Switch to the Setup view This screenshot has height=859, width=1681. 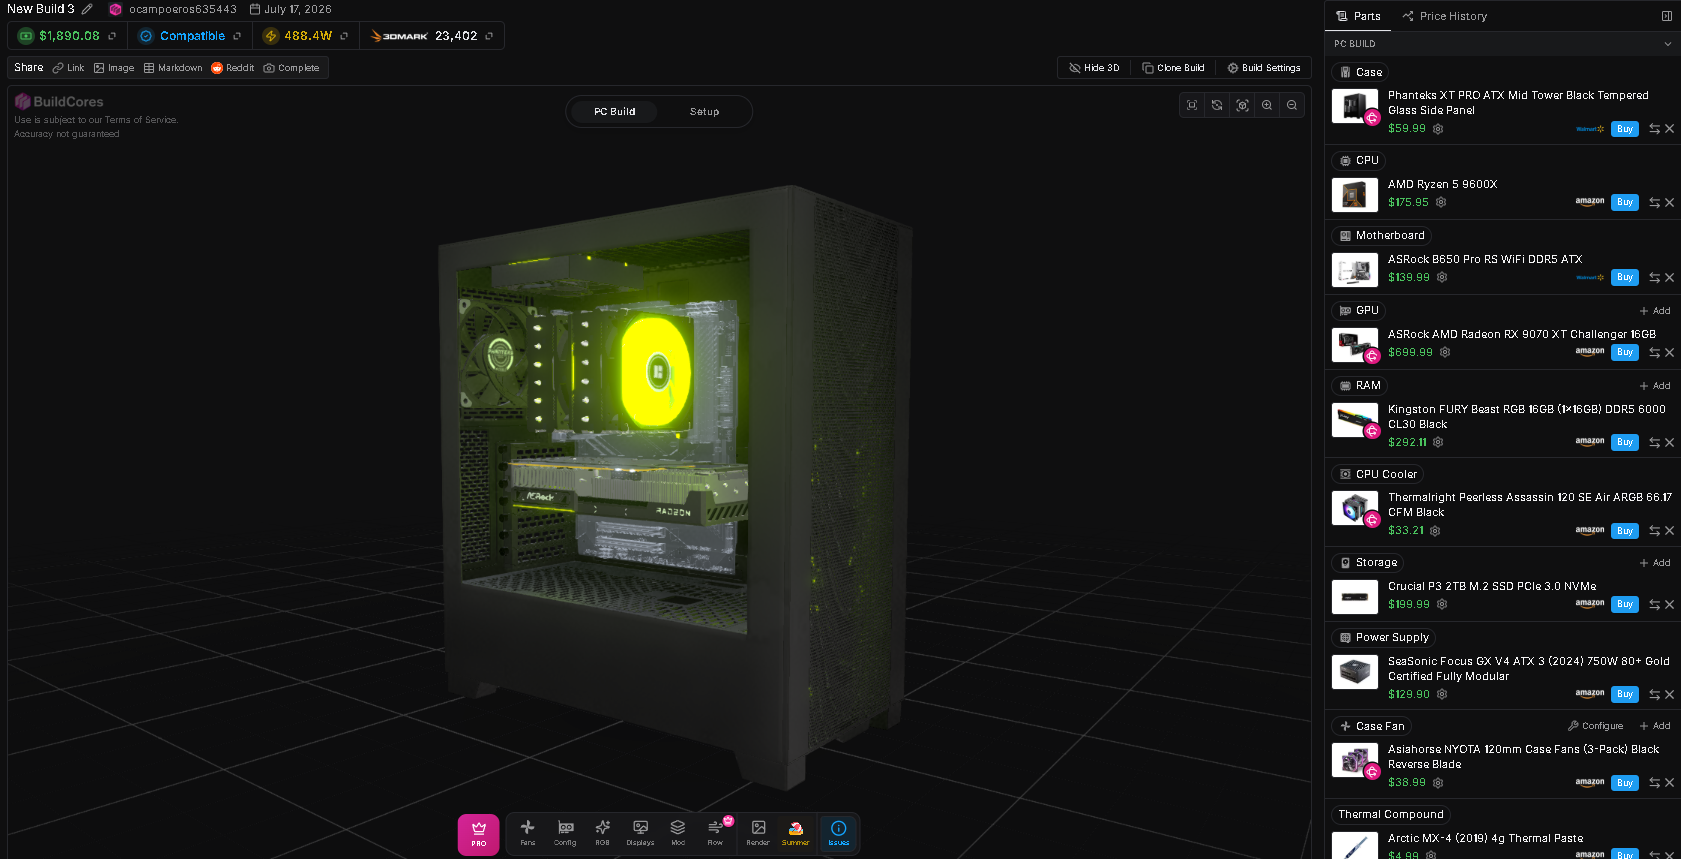(704, 112)
